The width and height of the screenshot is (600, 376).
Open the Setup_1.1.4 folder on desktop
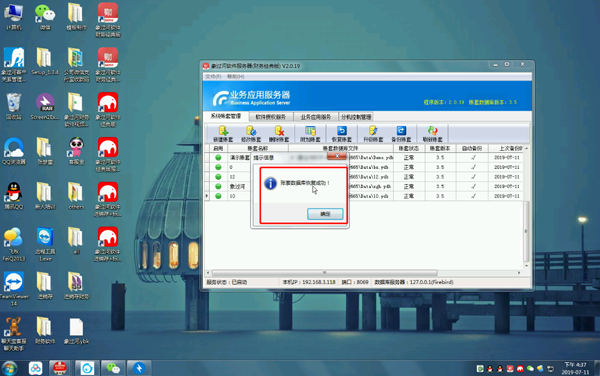tap(45, 62)
